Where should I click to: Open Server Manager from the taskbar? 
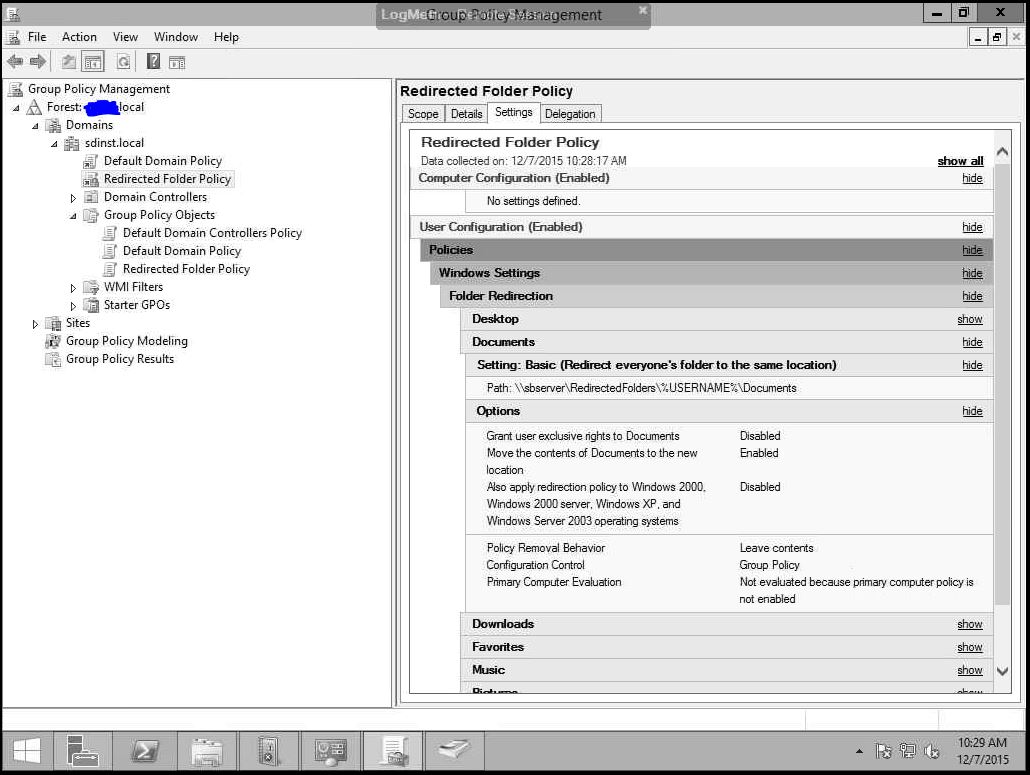84,750
